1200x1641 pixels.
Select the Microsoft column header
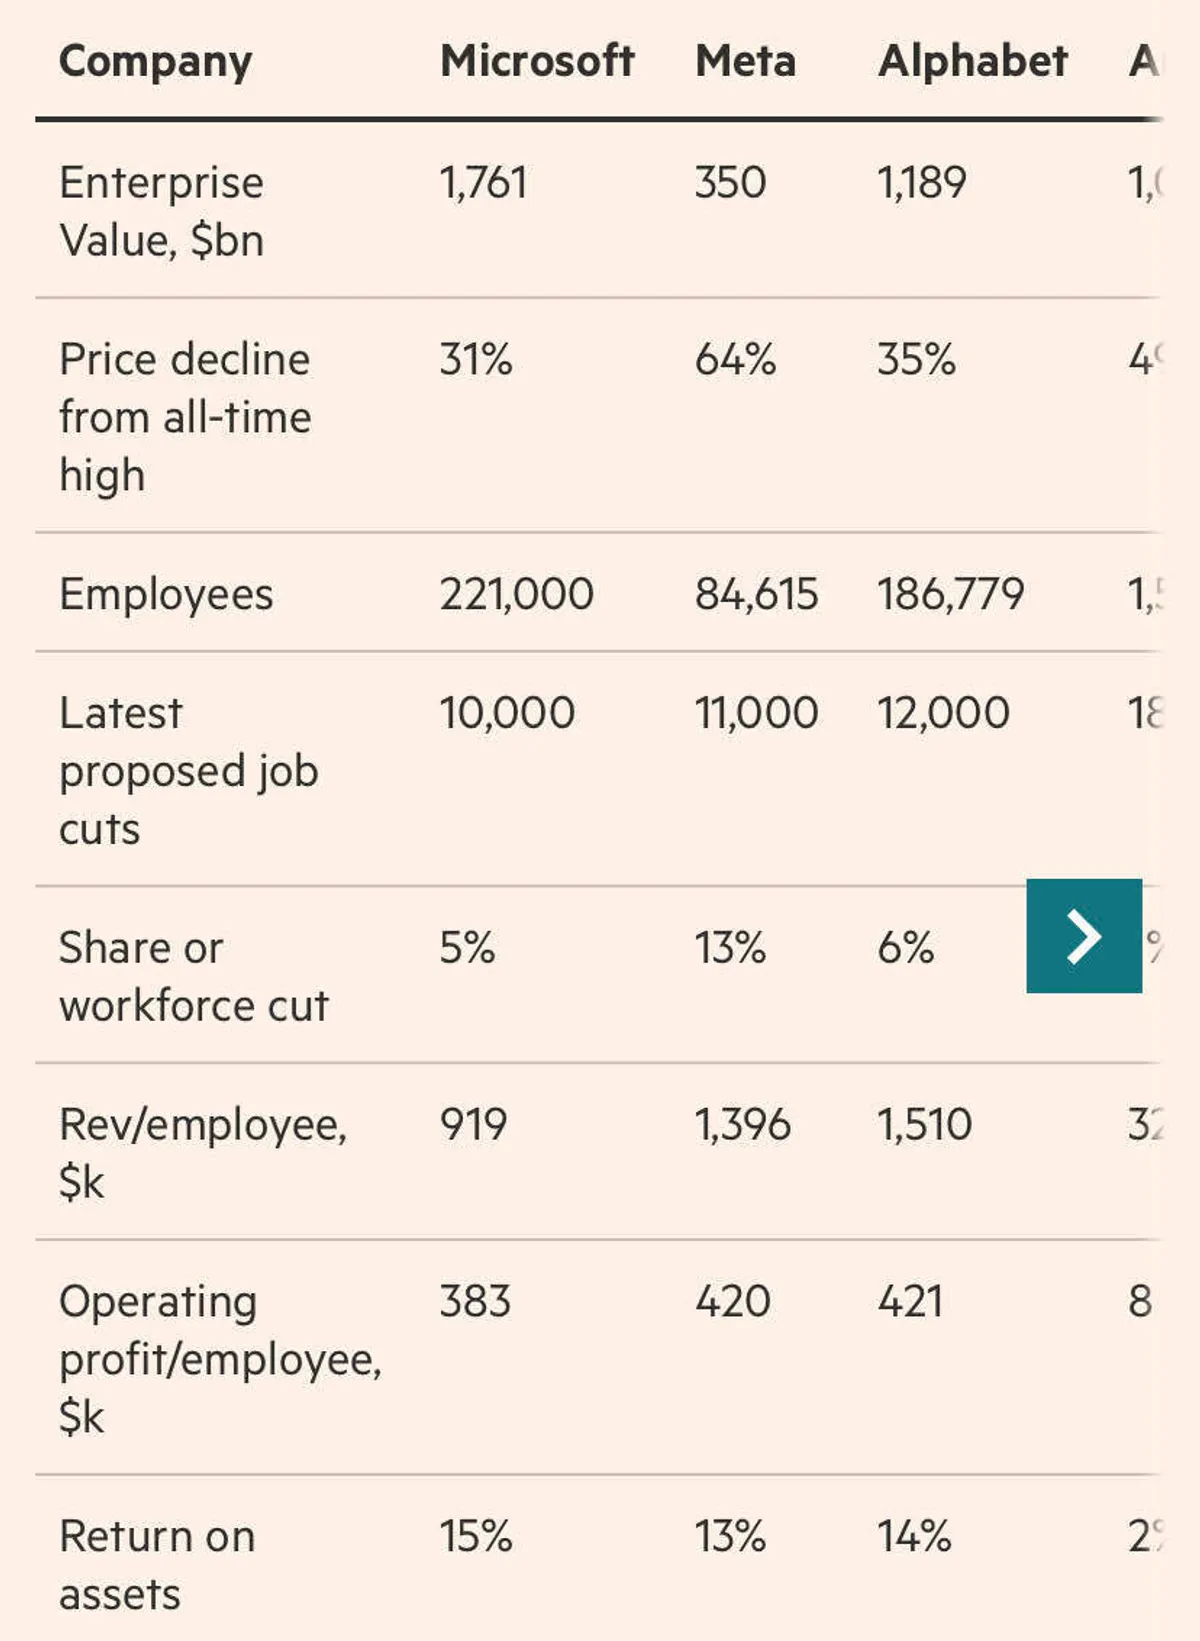coord(537,62)
